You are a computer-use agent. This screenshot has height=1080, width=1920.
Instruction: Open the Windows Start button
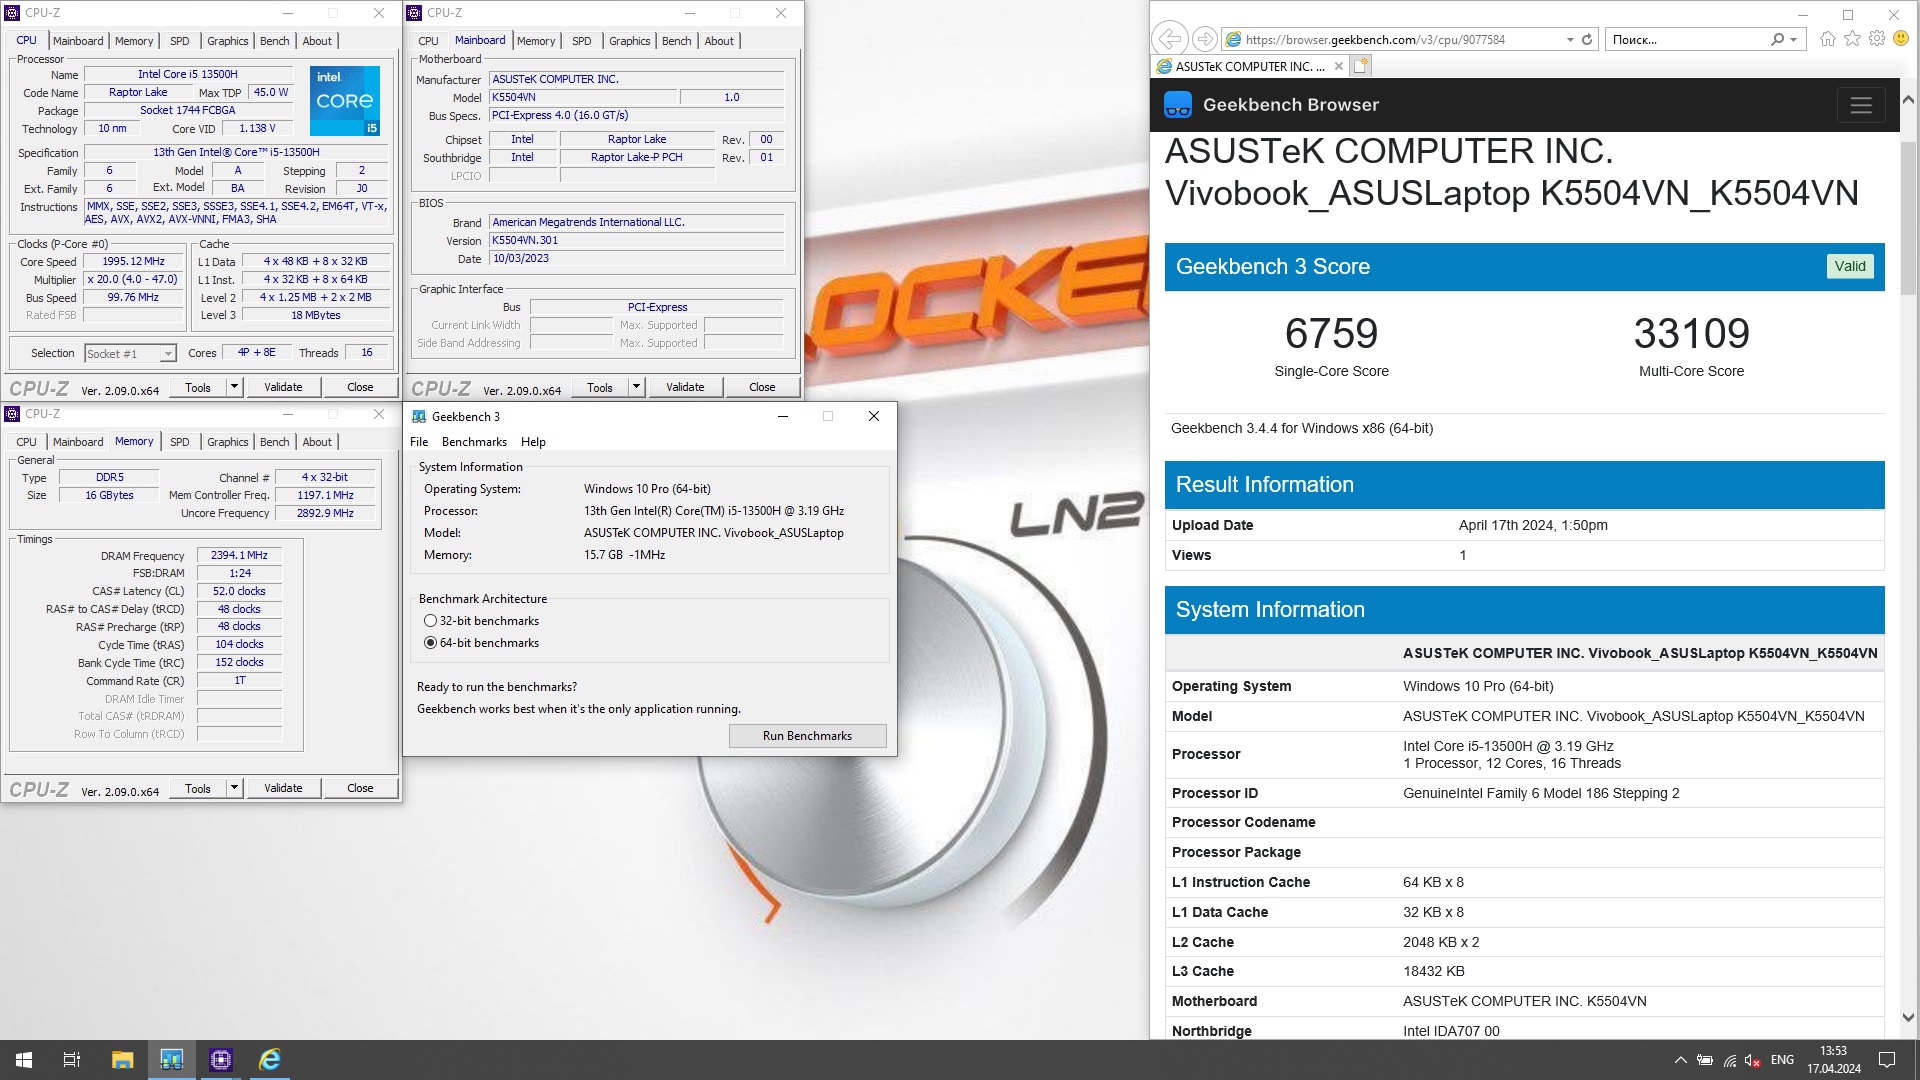24,1060
